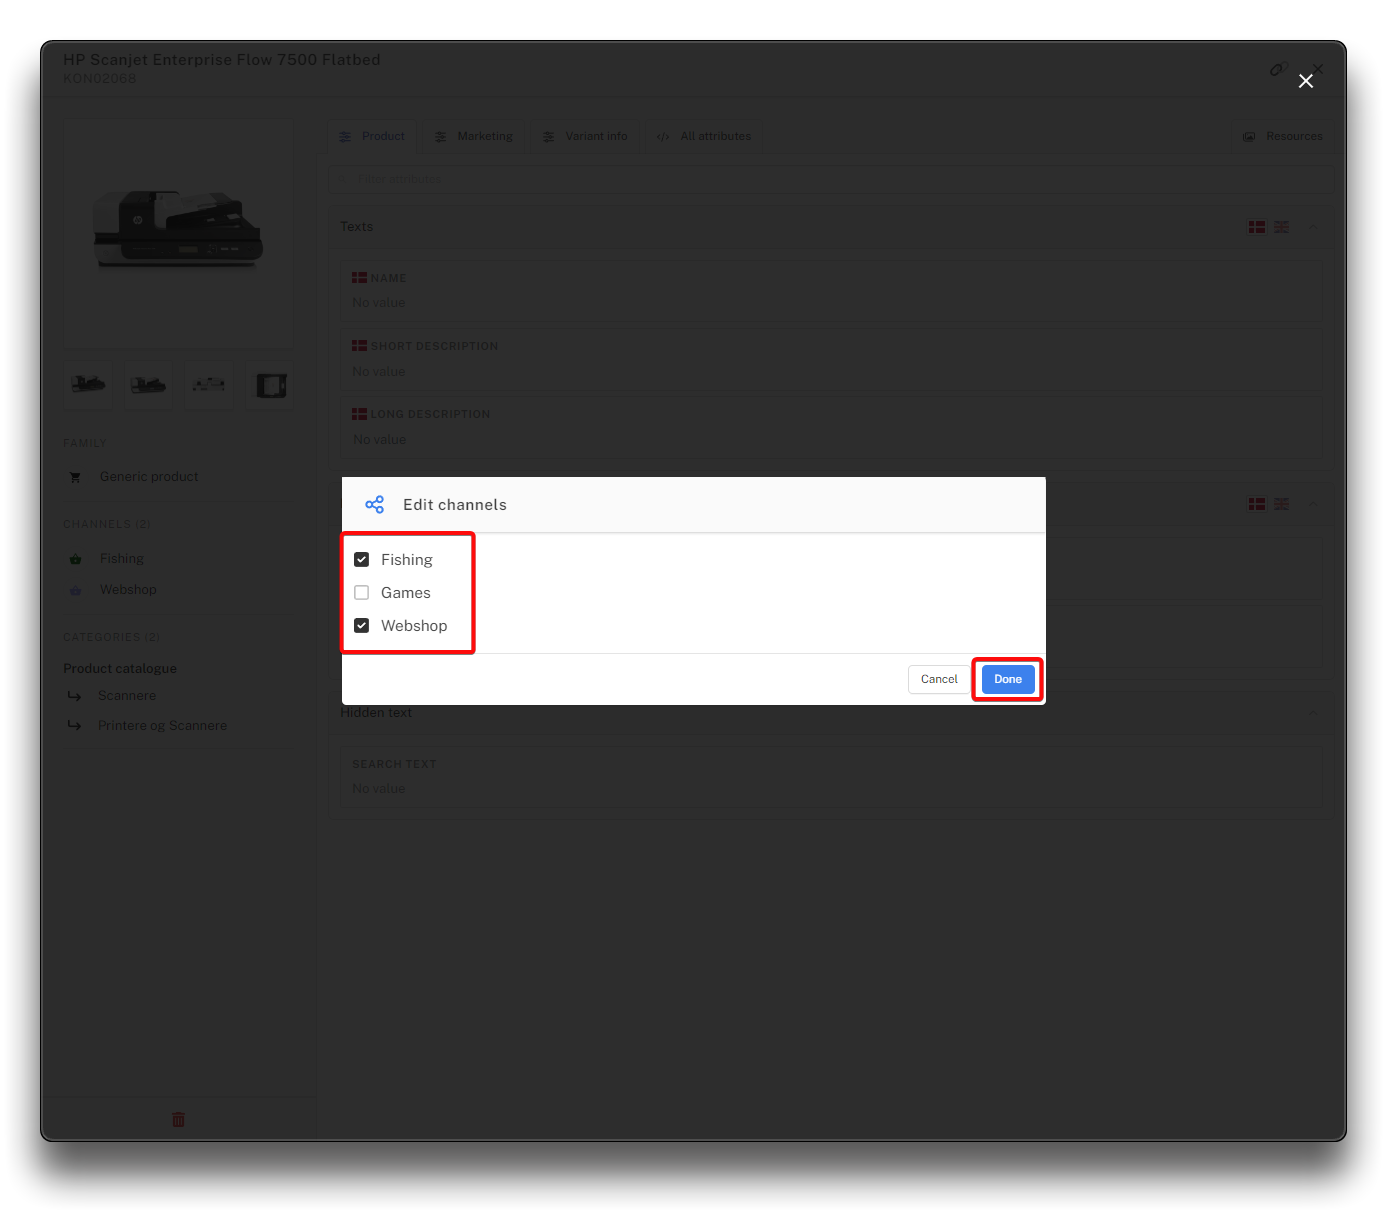Enable the Games channel checkbox
The height and width of the screenshot is (1214, 1387).
[x=362, y=593]
